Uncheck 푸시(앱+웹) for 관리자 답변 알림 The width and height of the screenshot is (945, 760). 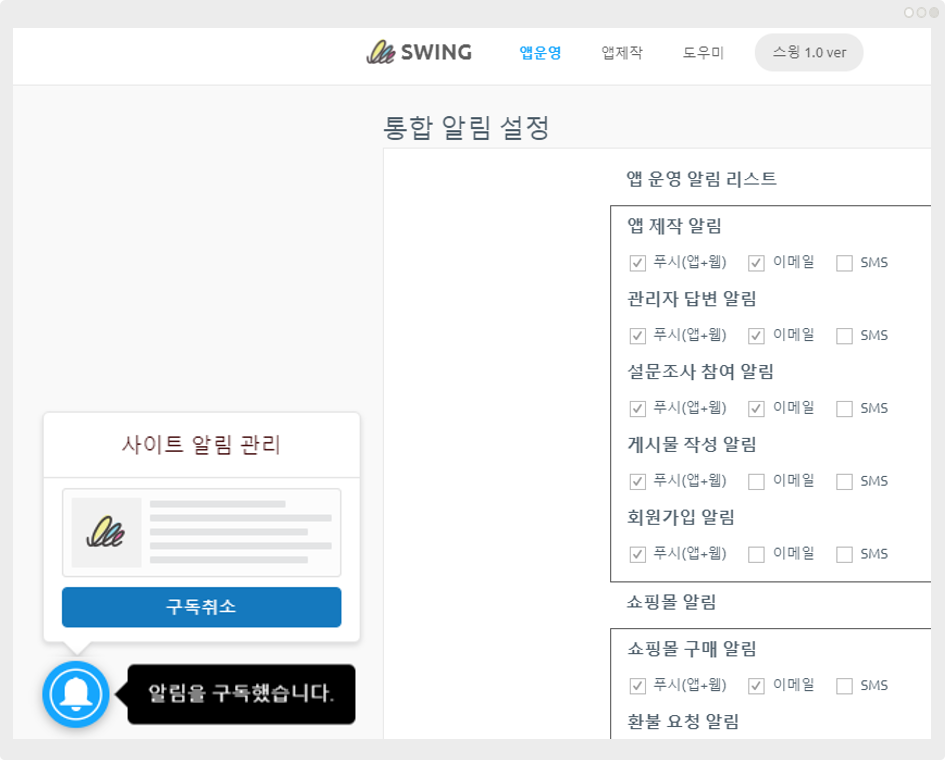(637, 336)
